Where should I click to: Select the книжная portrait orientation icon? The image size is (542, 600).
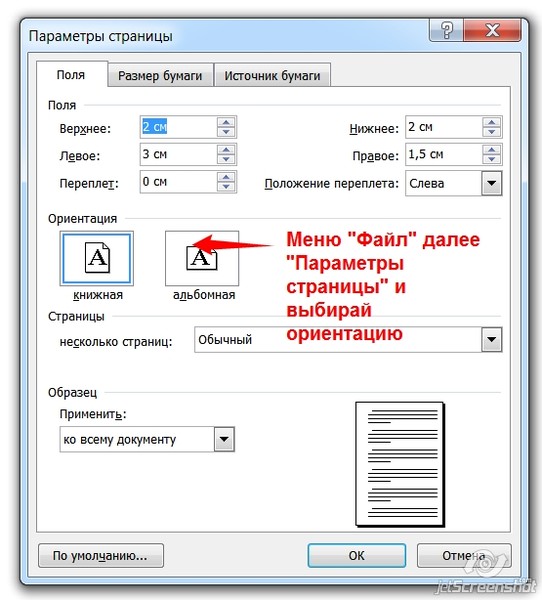point(97,258)
